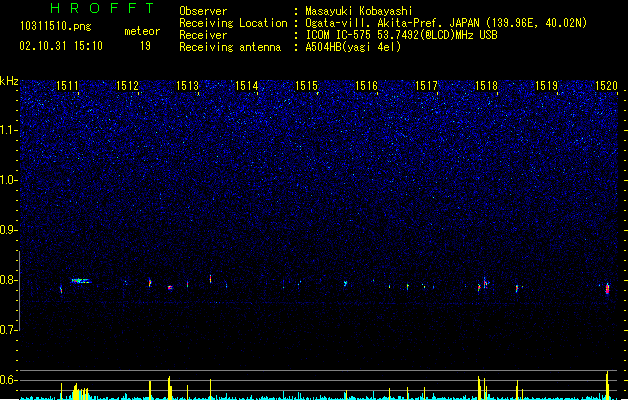Click the 1514 time marker
The width and height of the screenshot is (629, 400).
pos(246,86)
